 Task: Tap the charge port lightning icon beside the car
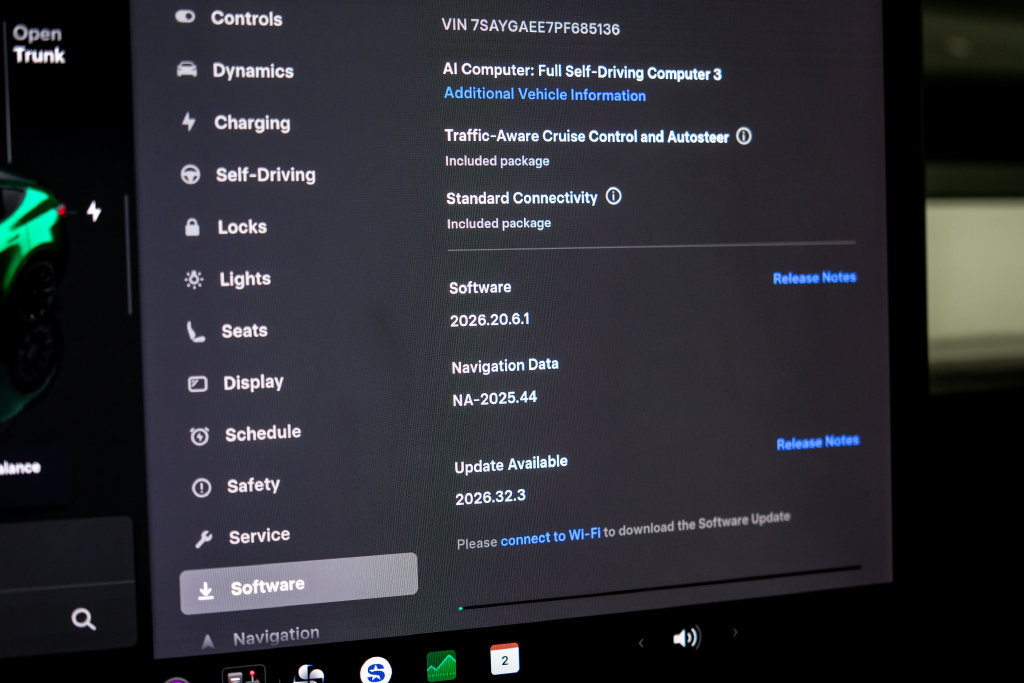94,210
